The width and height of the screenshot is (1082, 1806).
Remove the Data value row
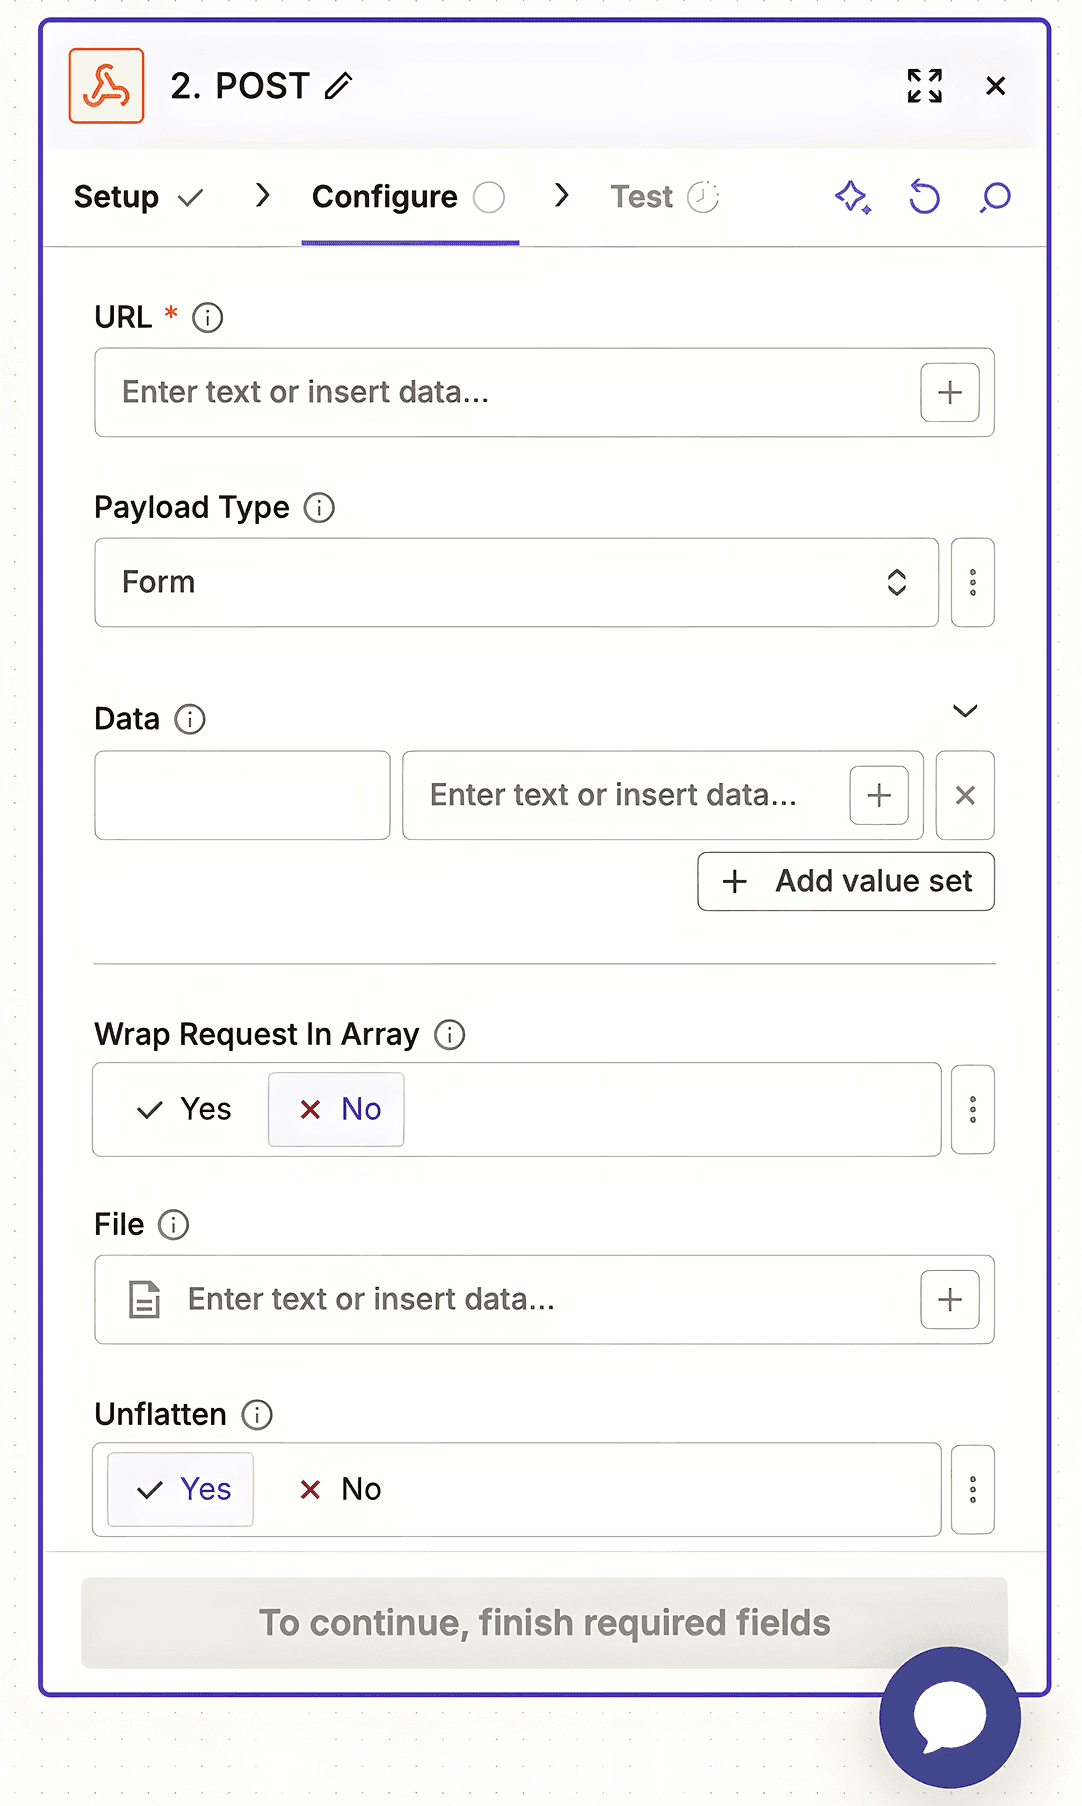[965, 795]
